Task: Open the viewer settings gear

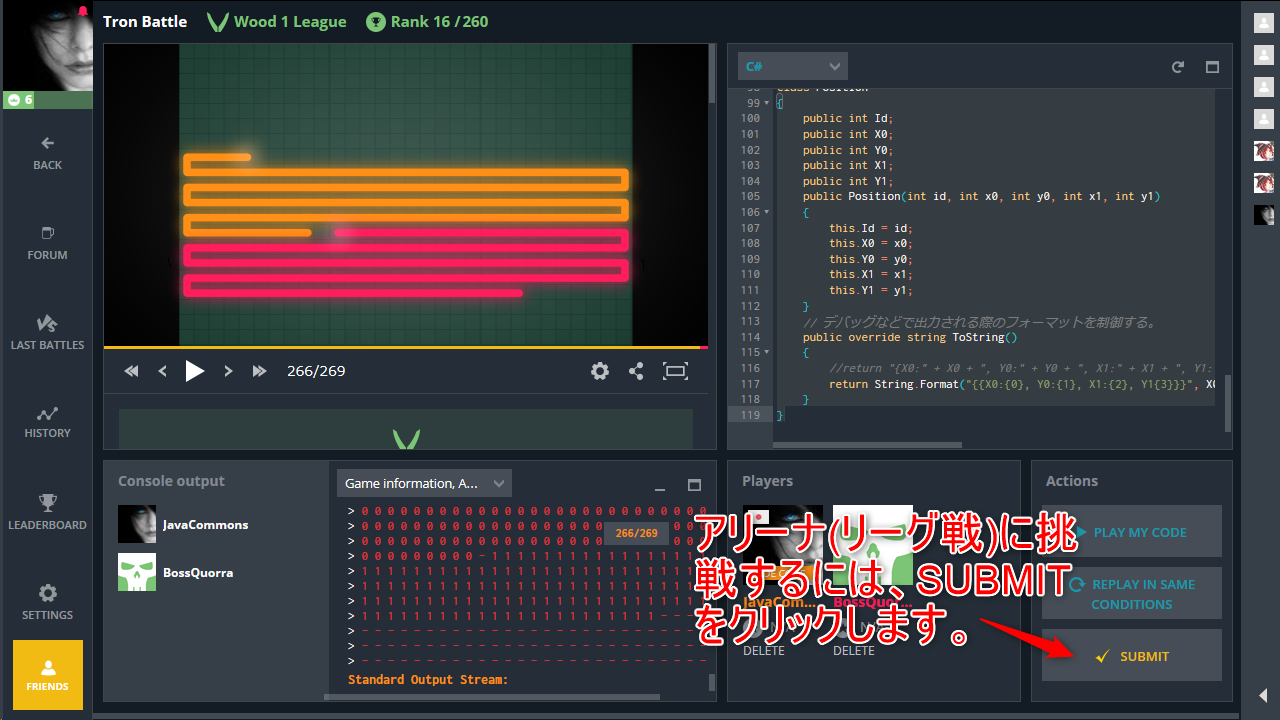Action: 600,371
